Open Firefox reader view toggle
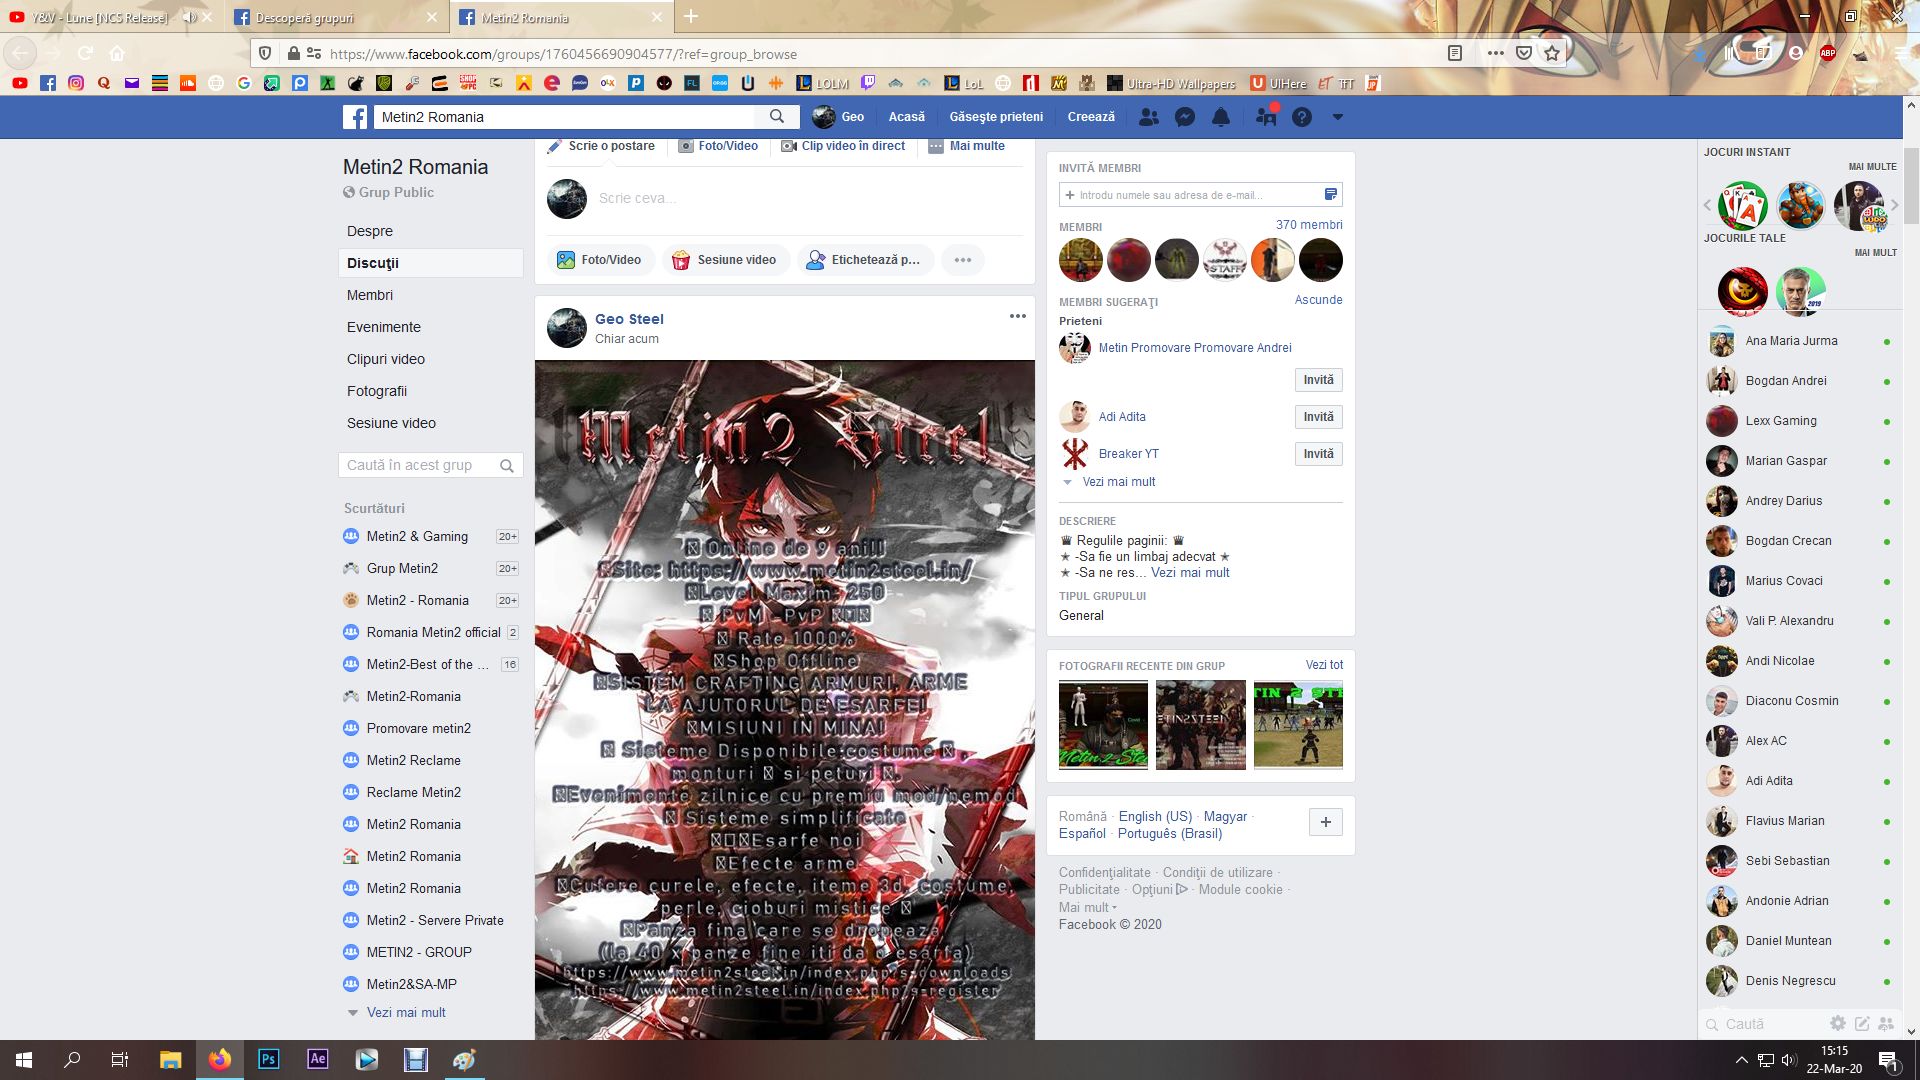 pyautogui.click(x=1455, y=54)
